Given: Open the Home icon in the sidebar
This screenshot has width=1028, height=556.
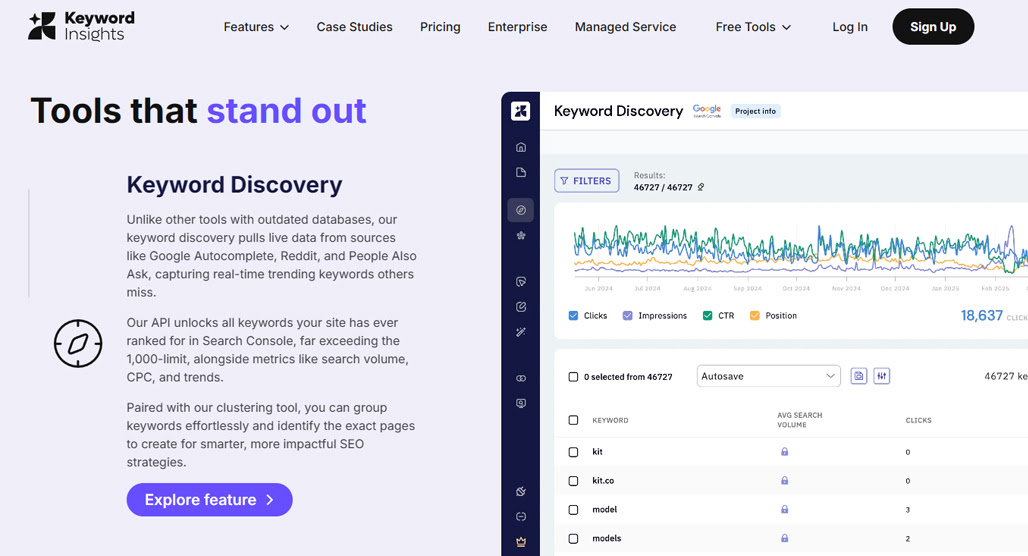Looking at the screenshot, I should (x=521, y=147).
